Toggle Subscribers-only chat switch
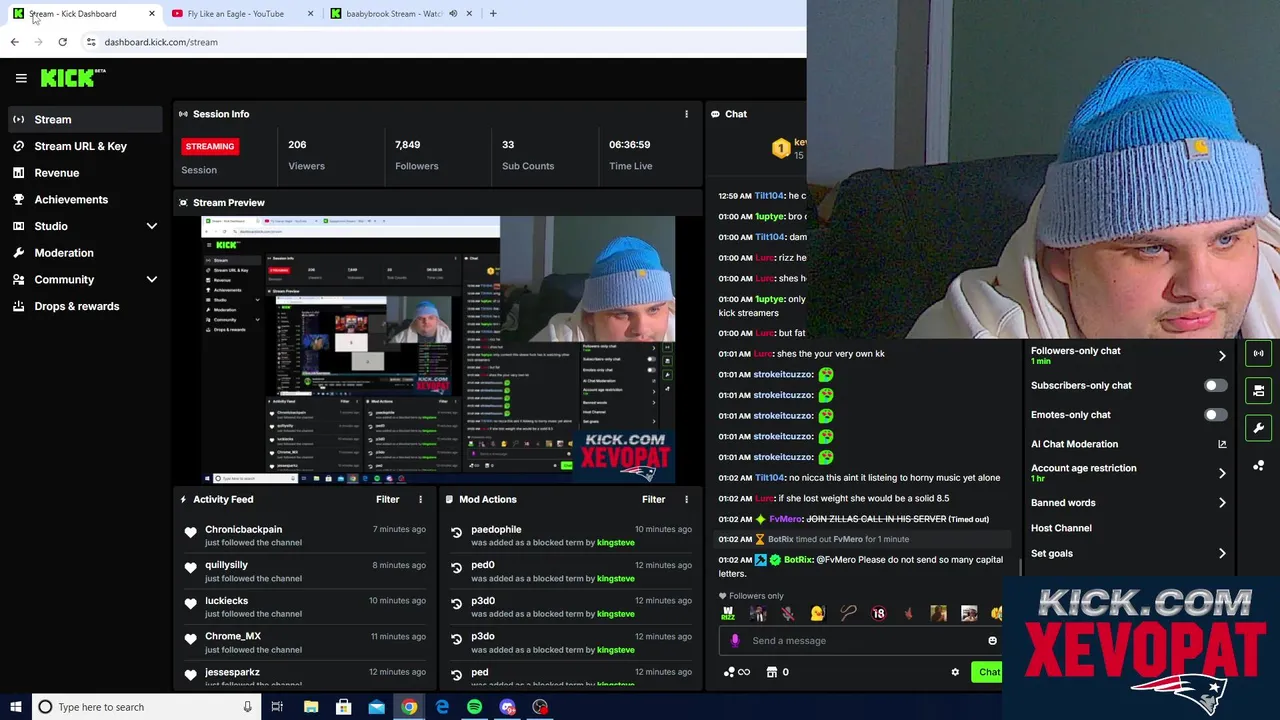 [1215, 385]
